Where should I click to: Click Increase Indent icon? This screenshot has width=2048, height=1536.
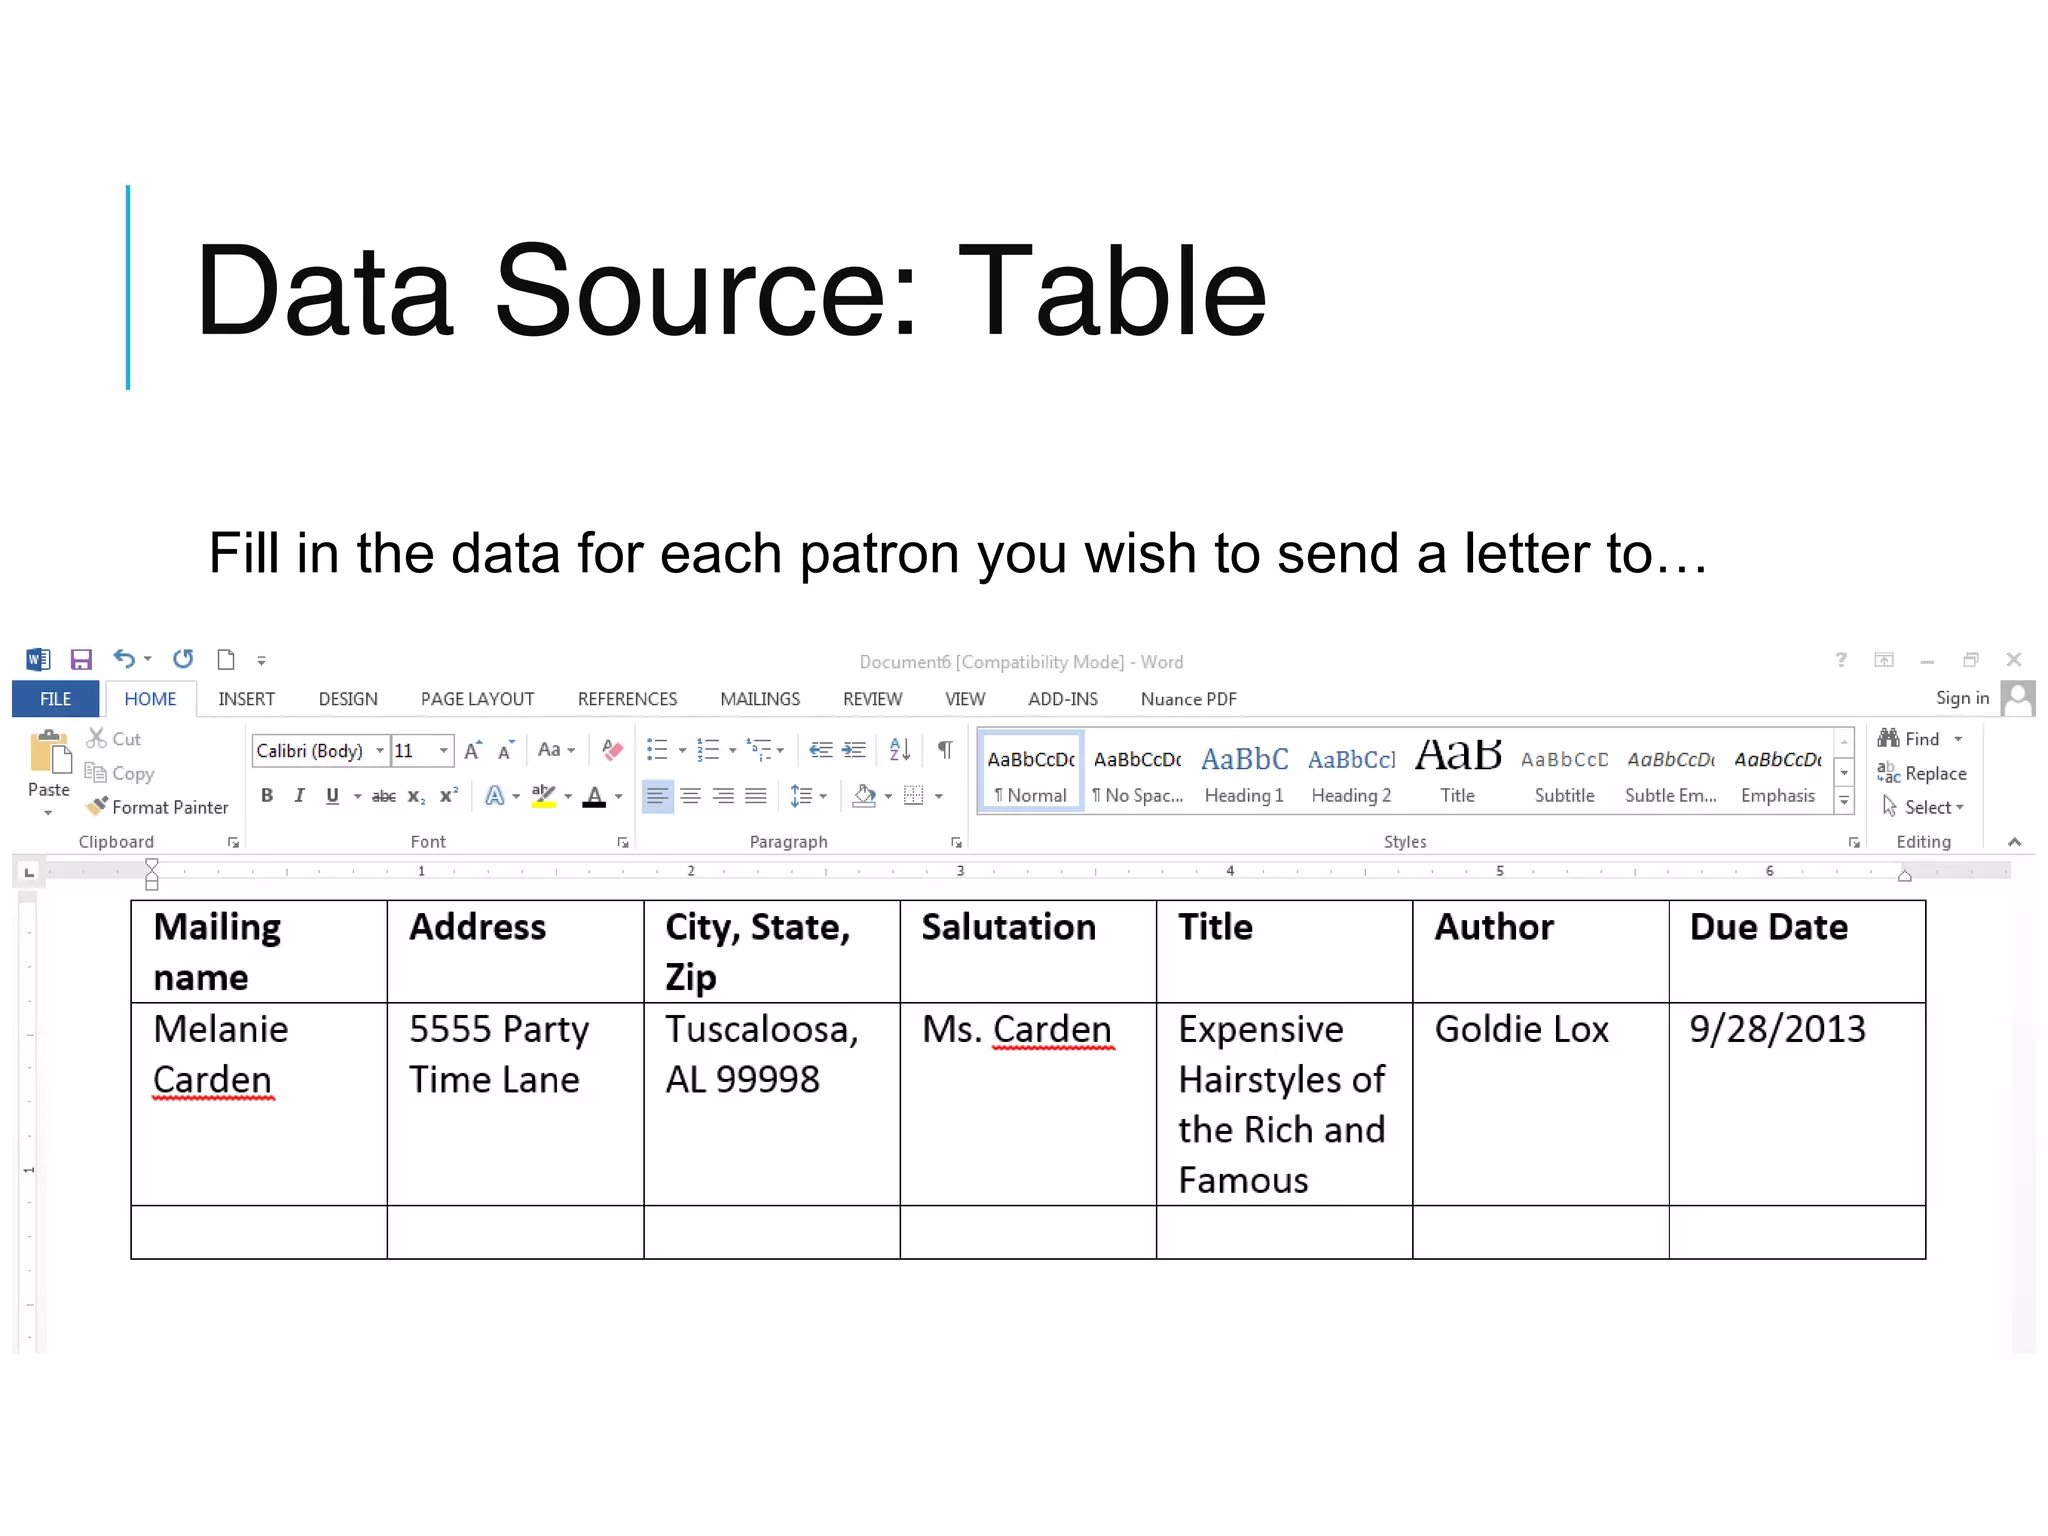[854, 750]
